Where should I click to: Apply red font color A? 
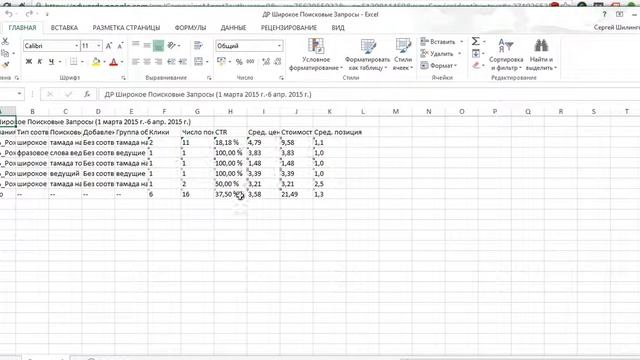coord(113,62)
